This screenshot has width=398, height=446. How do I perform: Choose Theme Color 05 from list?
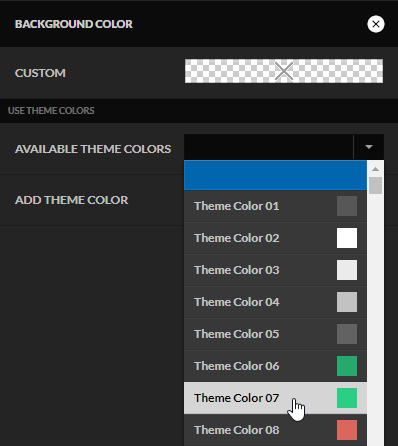click(275, 334)
